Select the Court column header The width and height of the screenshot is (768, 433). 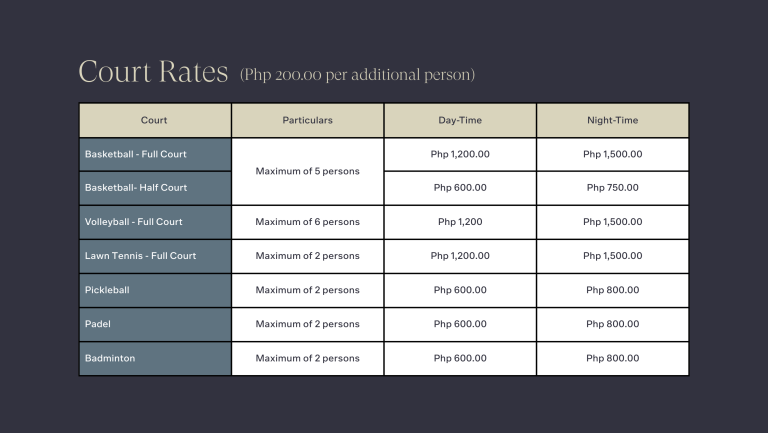tap(154, 120)
